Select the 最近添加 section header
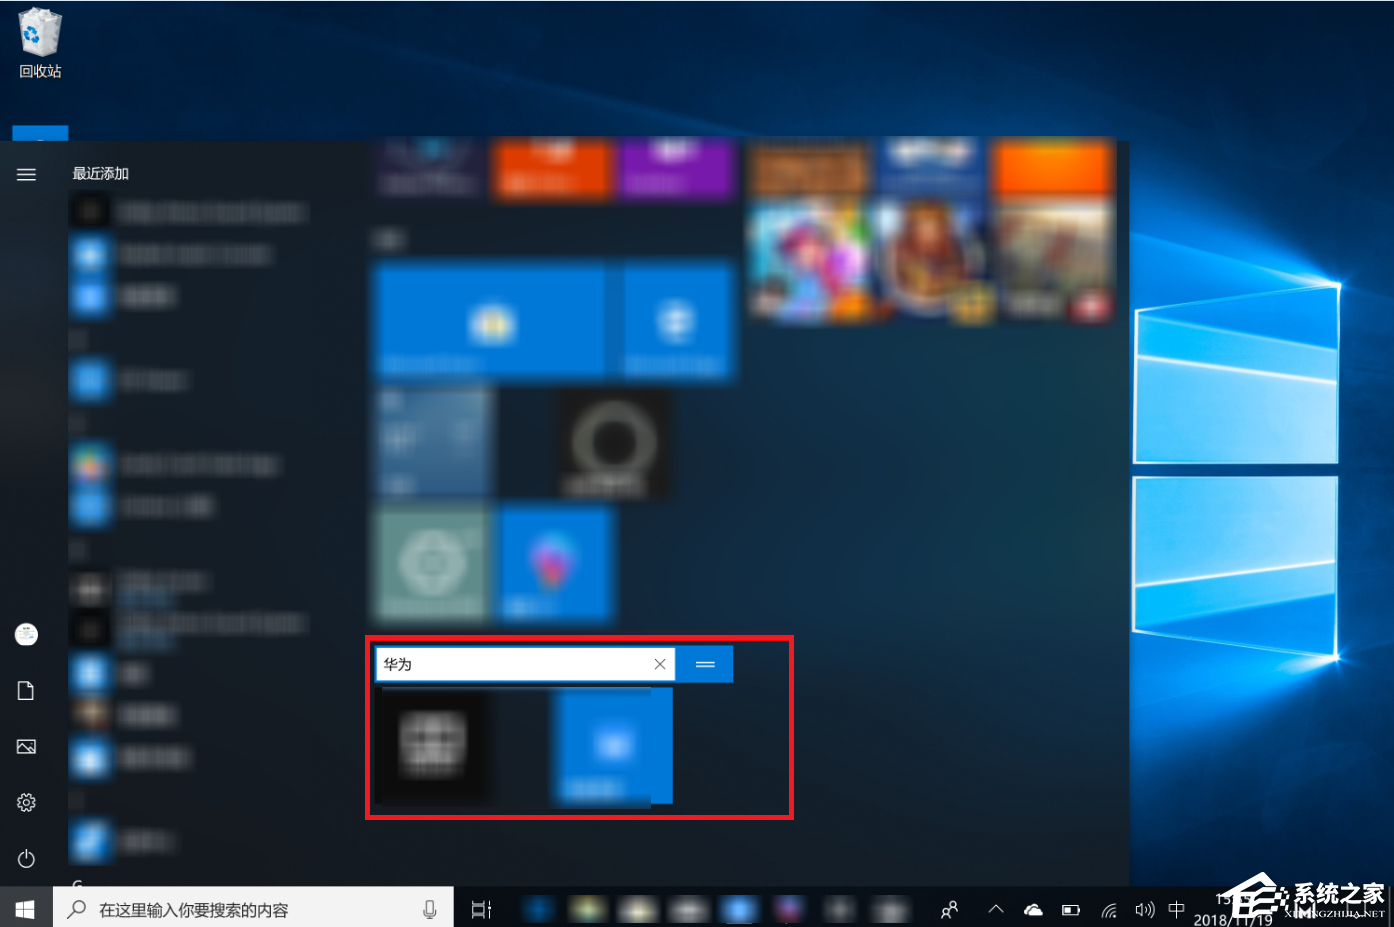Image resolution: width=1394 pixels, height=927 pixels. 100,173
